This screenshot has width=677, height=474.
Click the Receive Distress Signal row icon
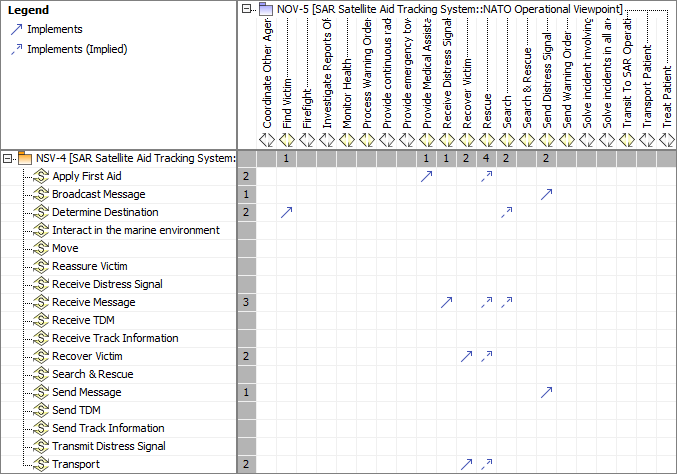[x=41, y=284]
